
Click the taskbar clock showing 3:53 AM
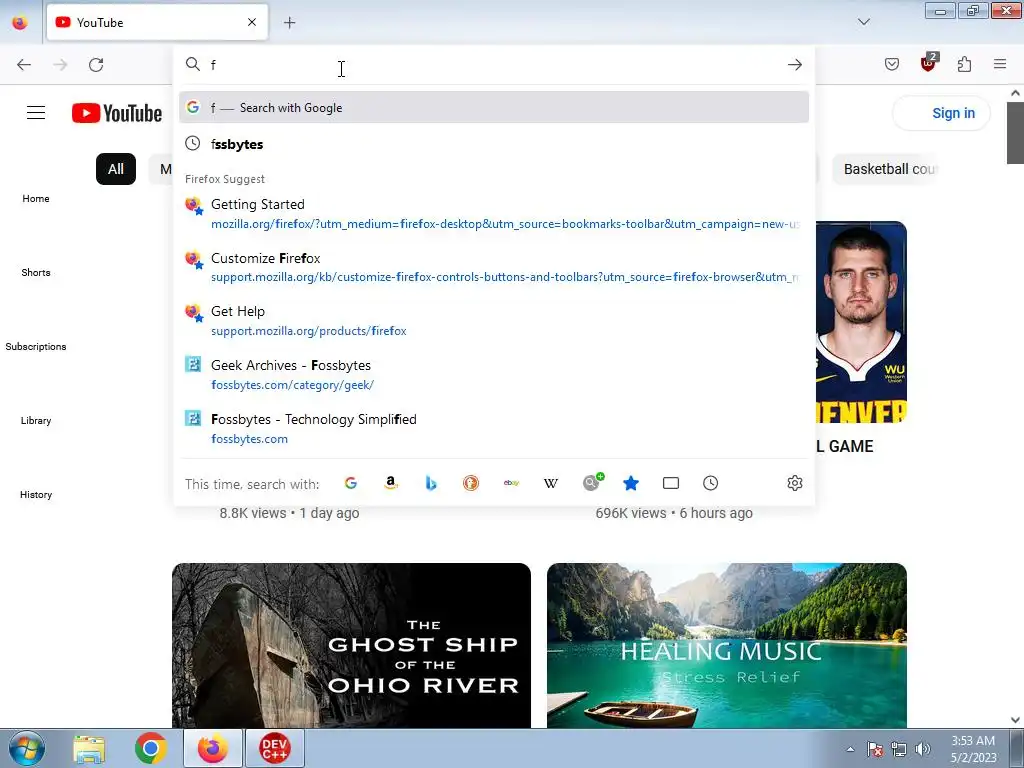[x=973, y=749]
